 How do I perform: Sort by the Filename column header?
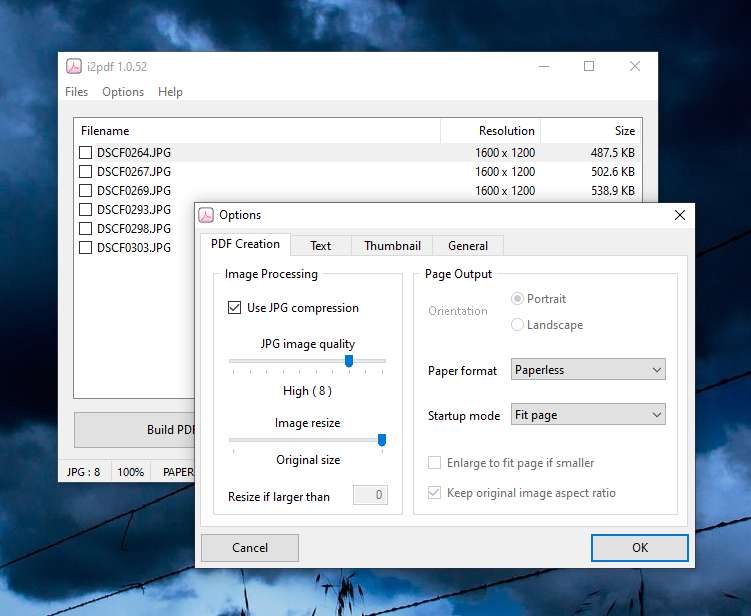click(257, 131)
